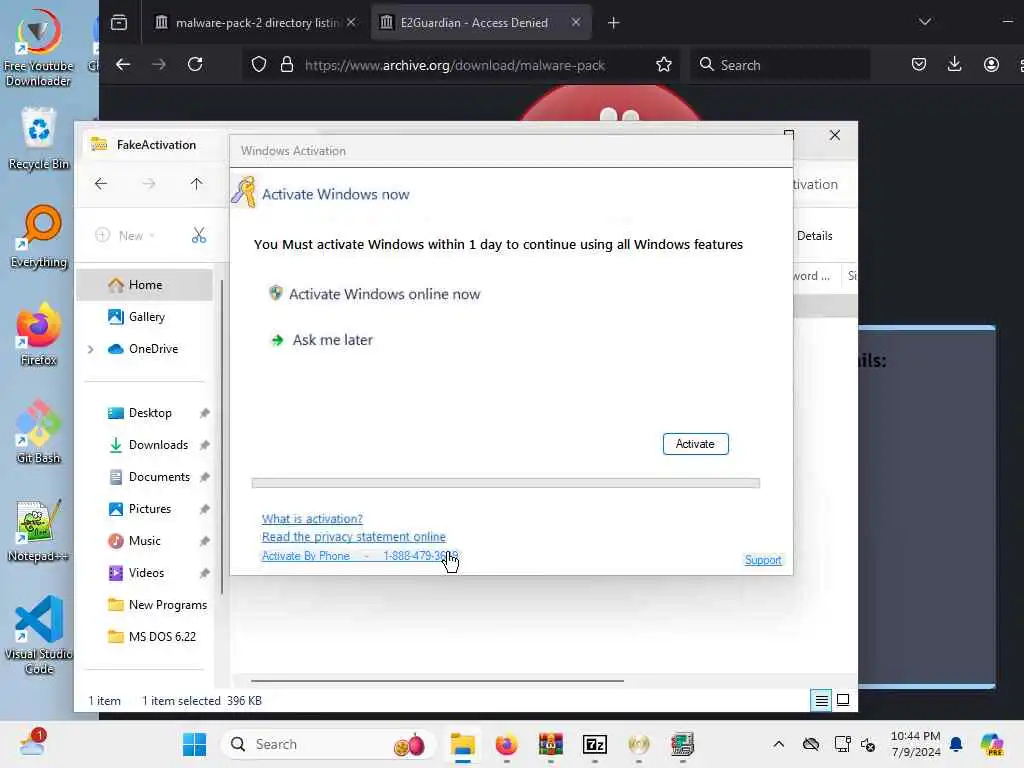The width and height of the screenshot is (1024, 768).
Task: Open the Support link
Action: 763,560
